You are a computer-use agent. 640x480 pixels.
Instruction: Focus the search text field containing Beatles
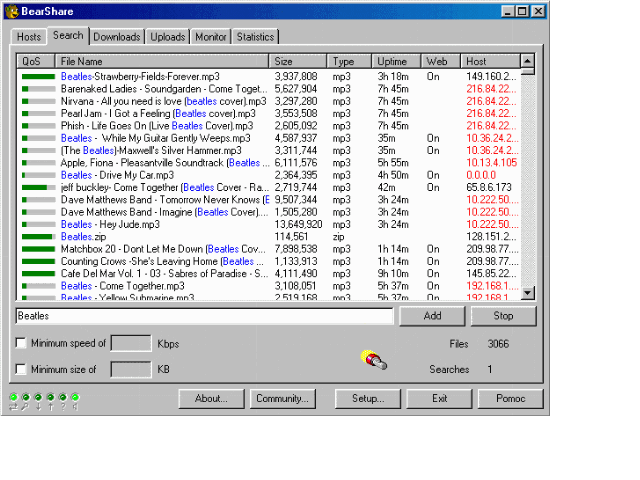204,316
